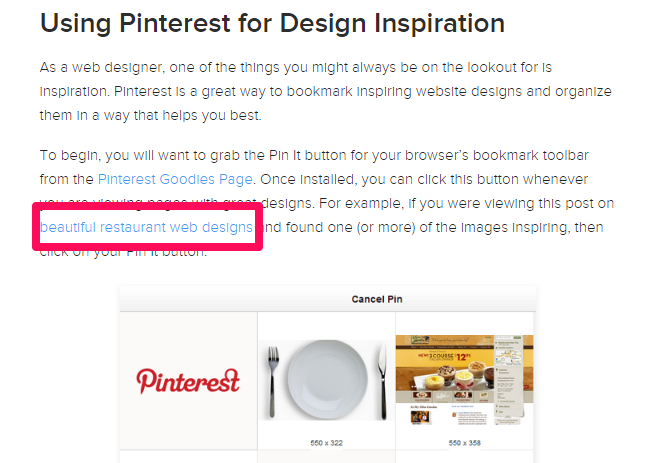Click the paragraph starting with As a web designer

point(325,91)
